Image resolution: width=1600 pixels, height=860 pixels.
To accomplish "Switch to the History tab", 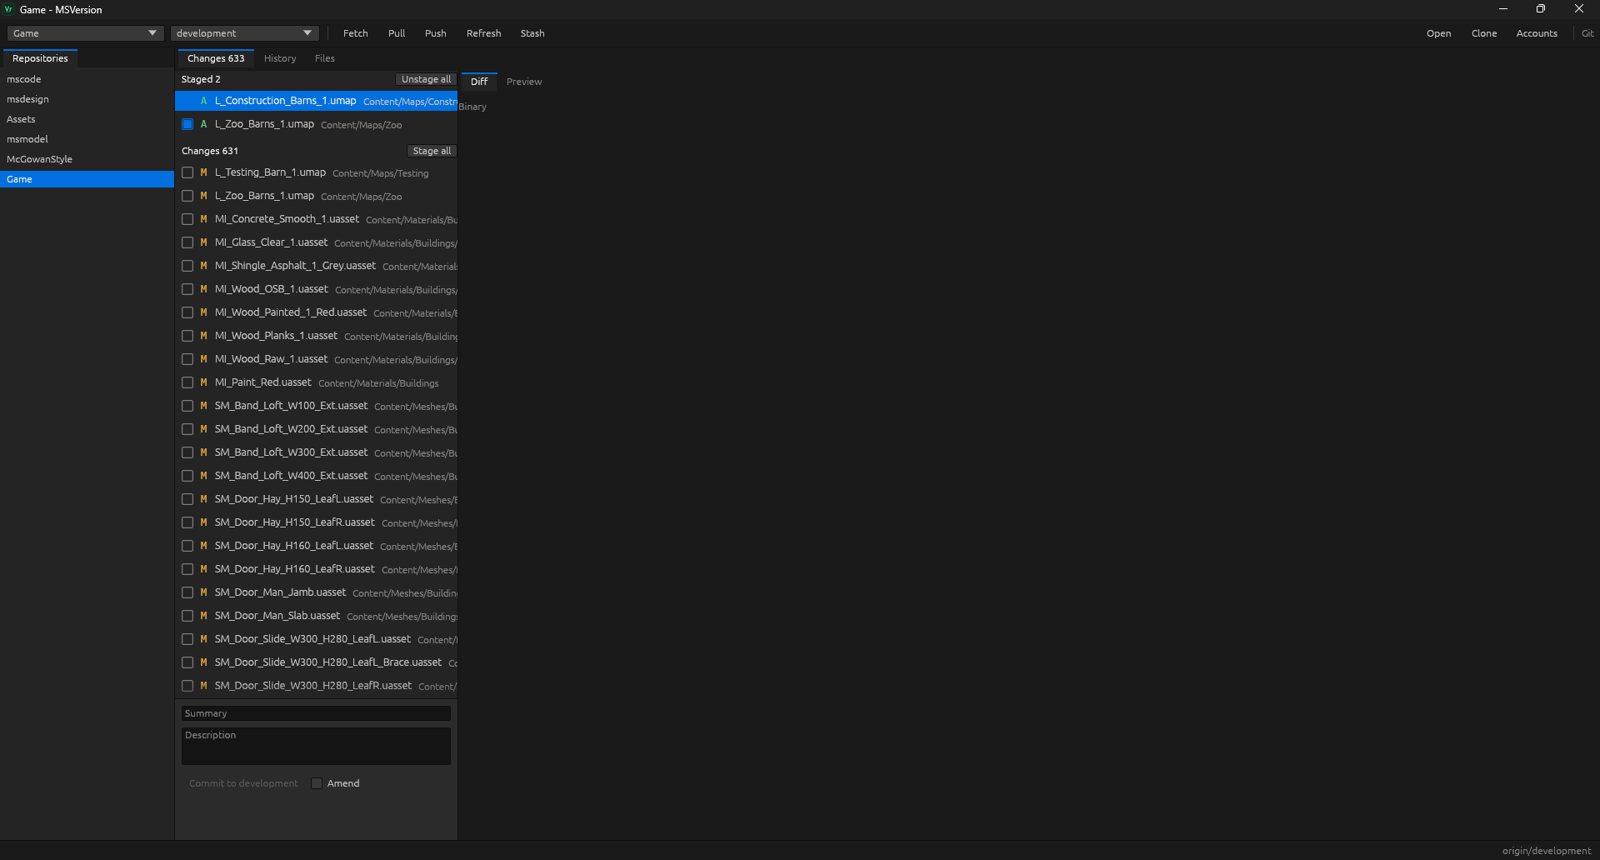I will coord(280,58).
